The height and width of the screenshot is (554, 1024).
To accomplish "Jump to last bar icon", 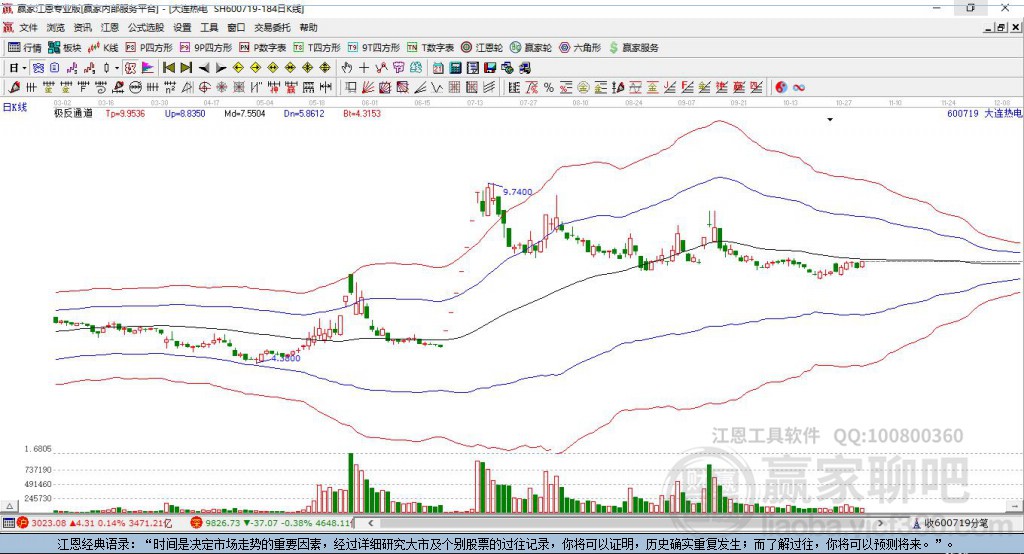I will pos(186,68).
